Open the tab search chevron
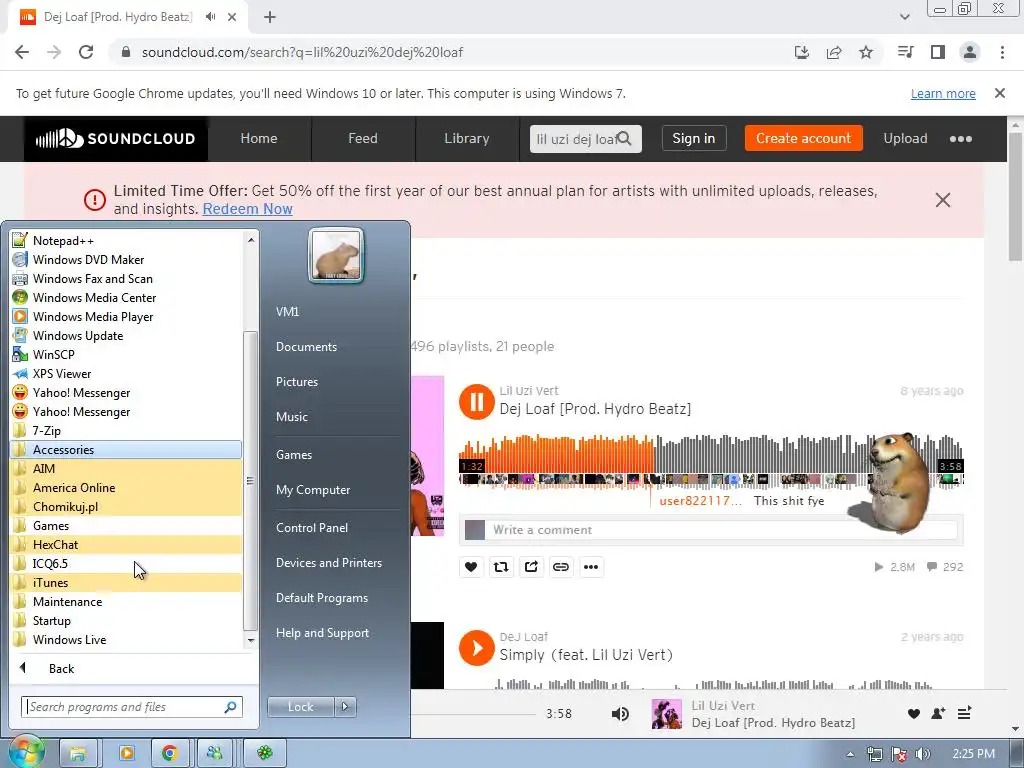1024x768 pixels. (904, 17)
